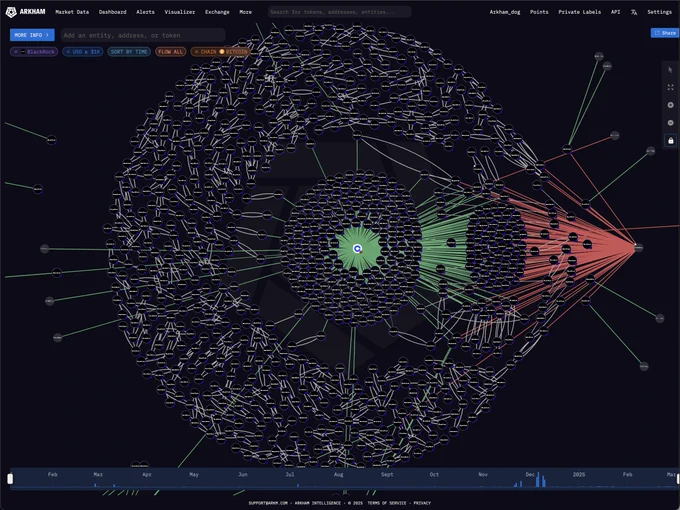This screenshot has width=680, height=510.
Task: Click the node at the red edge convergence
Action: point(638,247)
